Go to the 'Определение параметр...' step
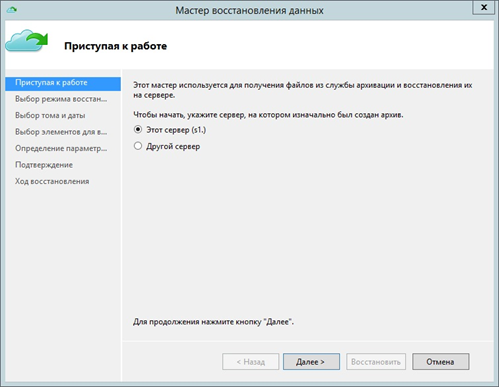499x387 pixels. point(61,148)
